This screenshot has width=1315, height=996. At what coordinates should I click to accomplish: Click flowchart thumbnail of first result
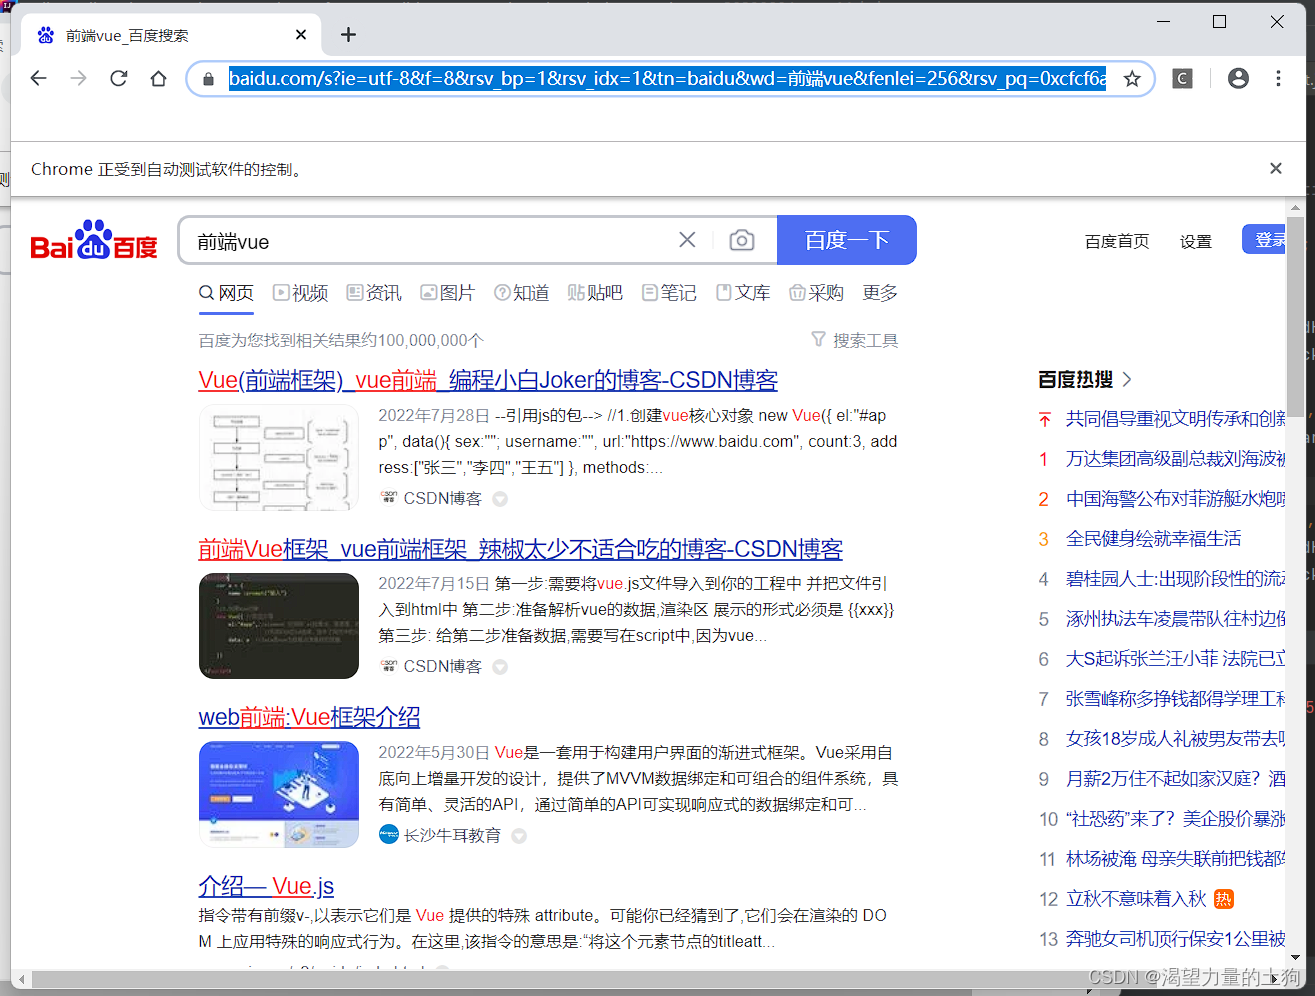(279, 458)
